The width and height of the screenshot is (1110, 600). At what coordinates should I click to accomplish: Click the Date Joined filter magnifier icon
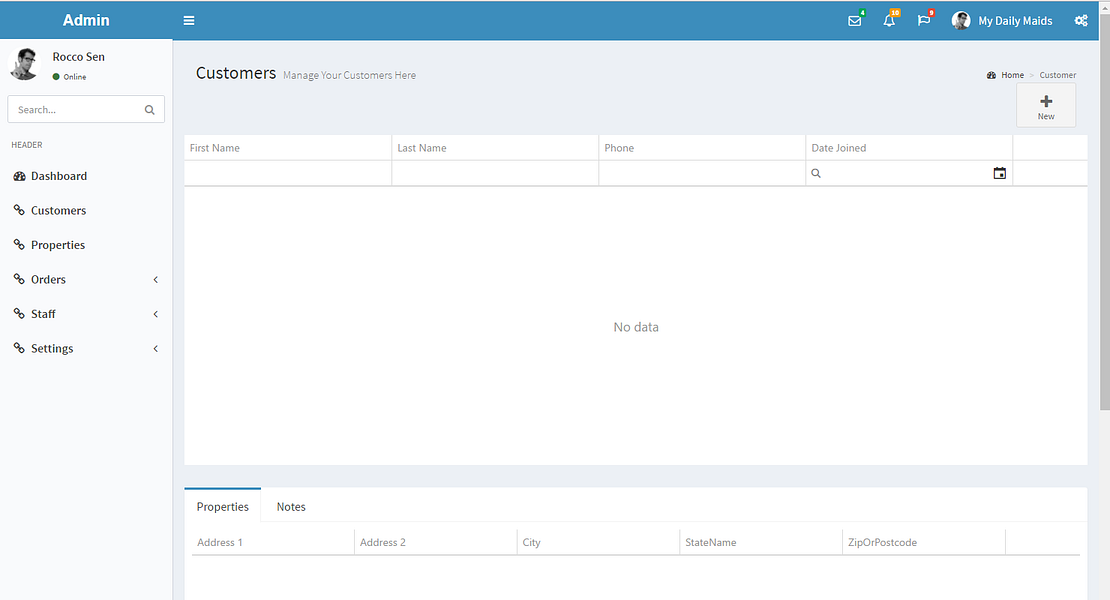(816, 173)
